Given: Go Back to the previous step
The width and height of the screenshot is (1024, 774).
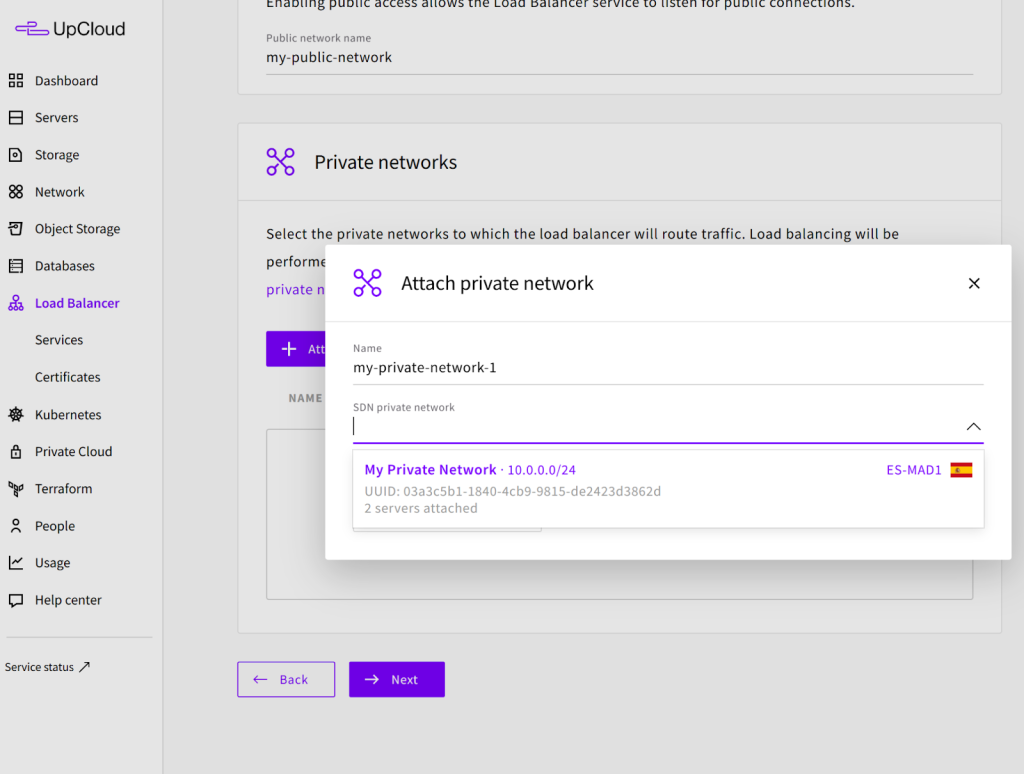Looking at the screenshot, I should [x=285, y=680].
